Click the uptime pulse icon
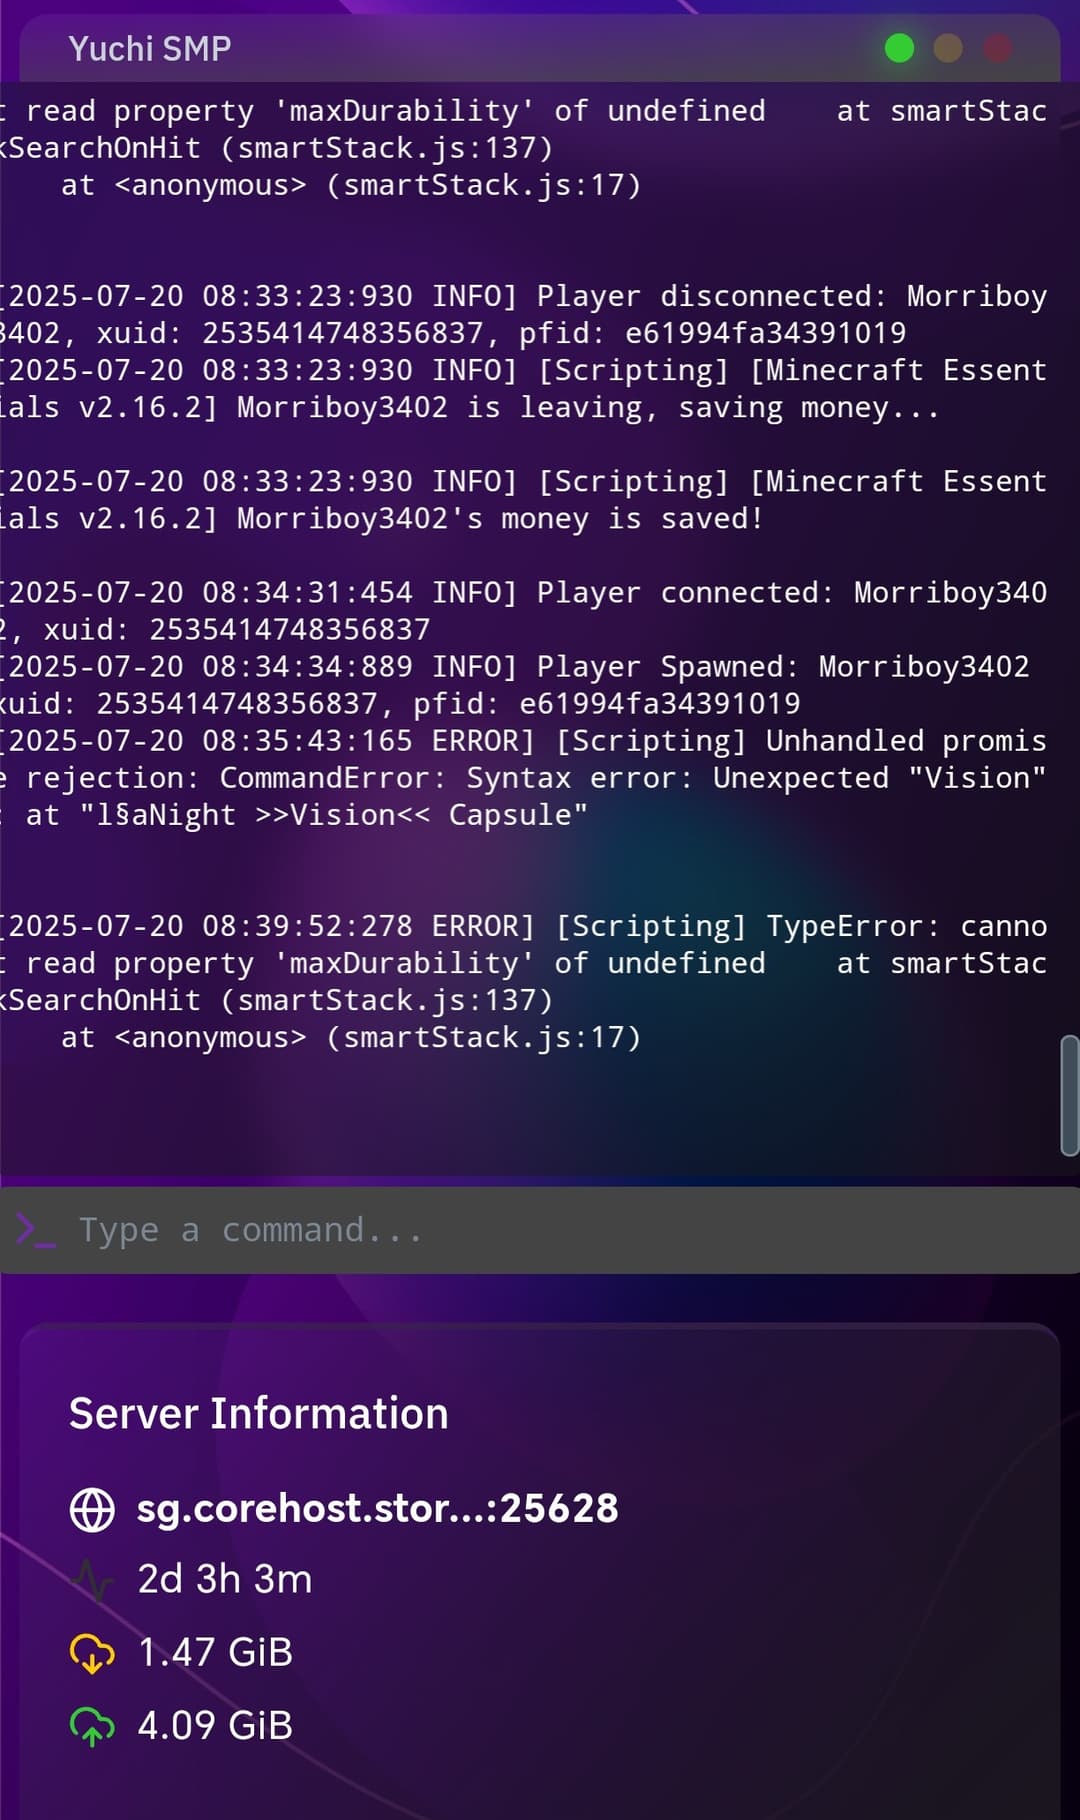This screenshot has width=1080, height=1820. pyautogui.click(x=94, y=1580)
